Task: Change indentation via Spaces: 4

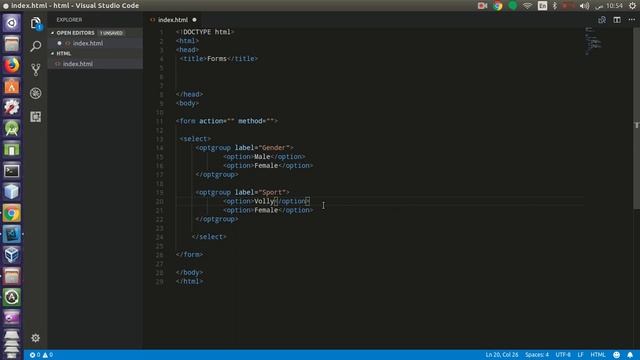Action: [x=537, y=355]
